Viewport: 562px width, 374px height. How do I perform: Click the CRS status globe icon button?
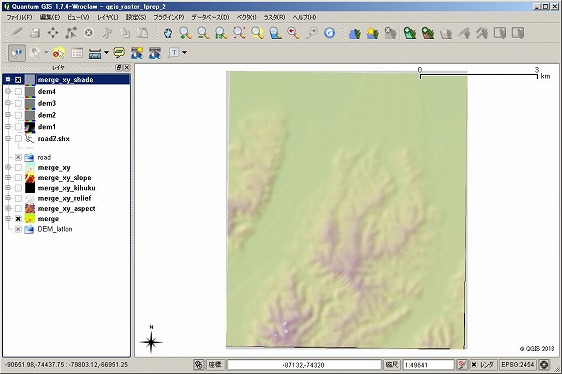[x=544, y=365]
